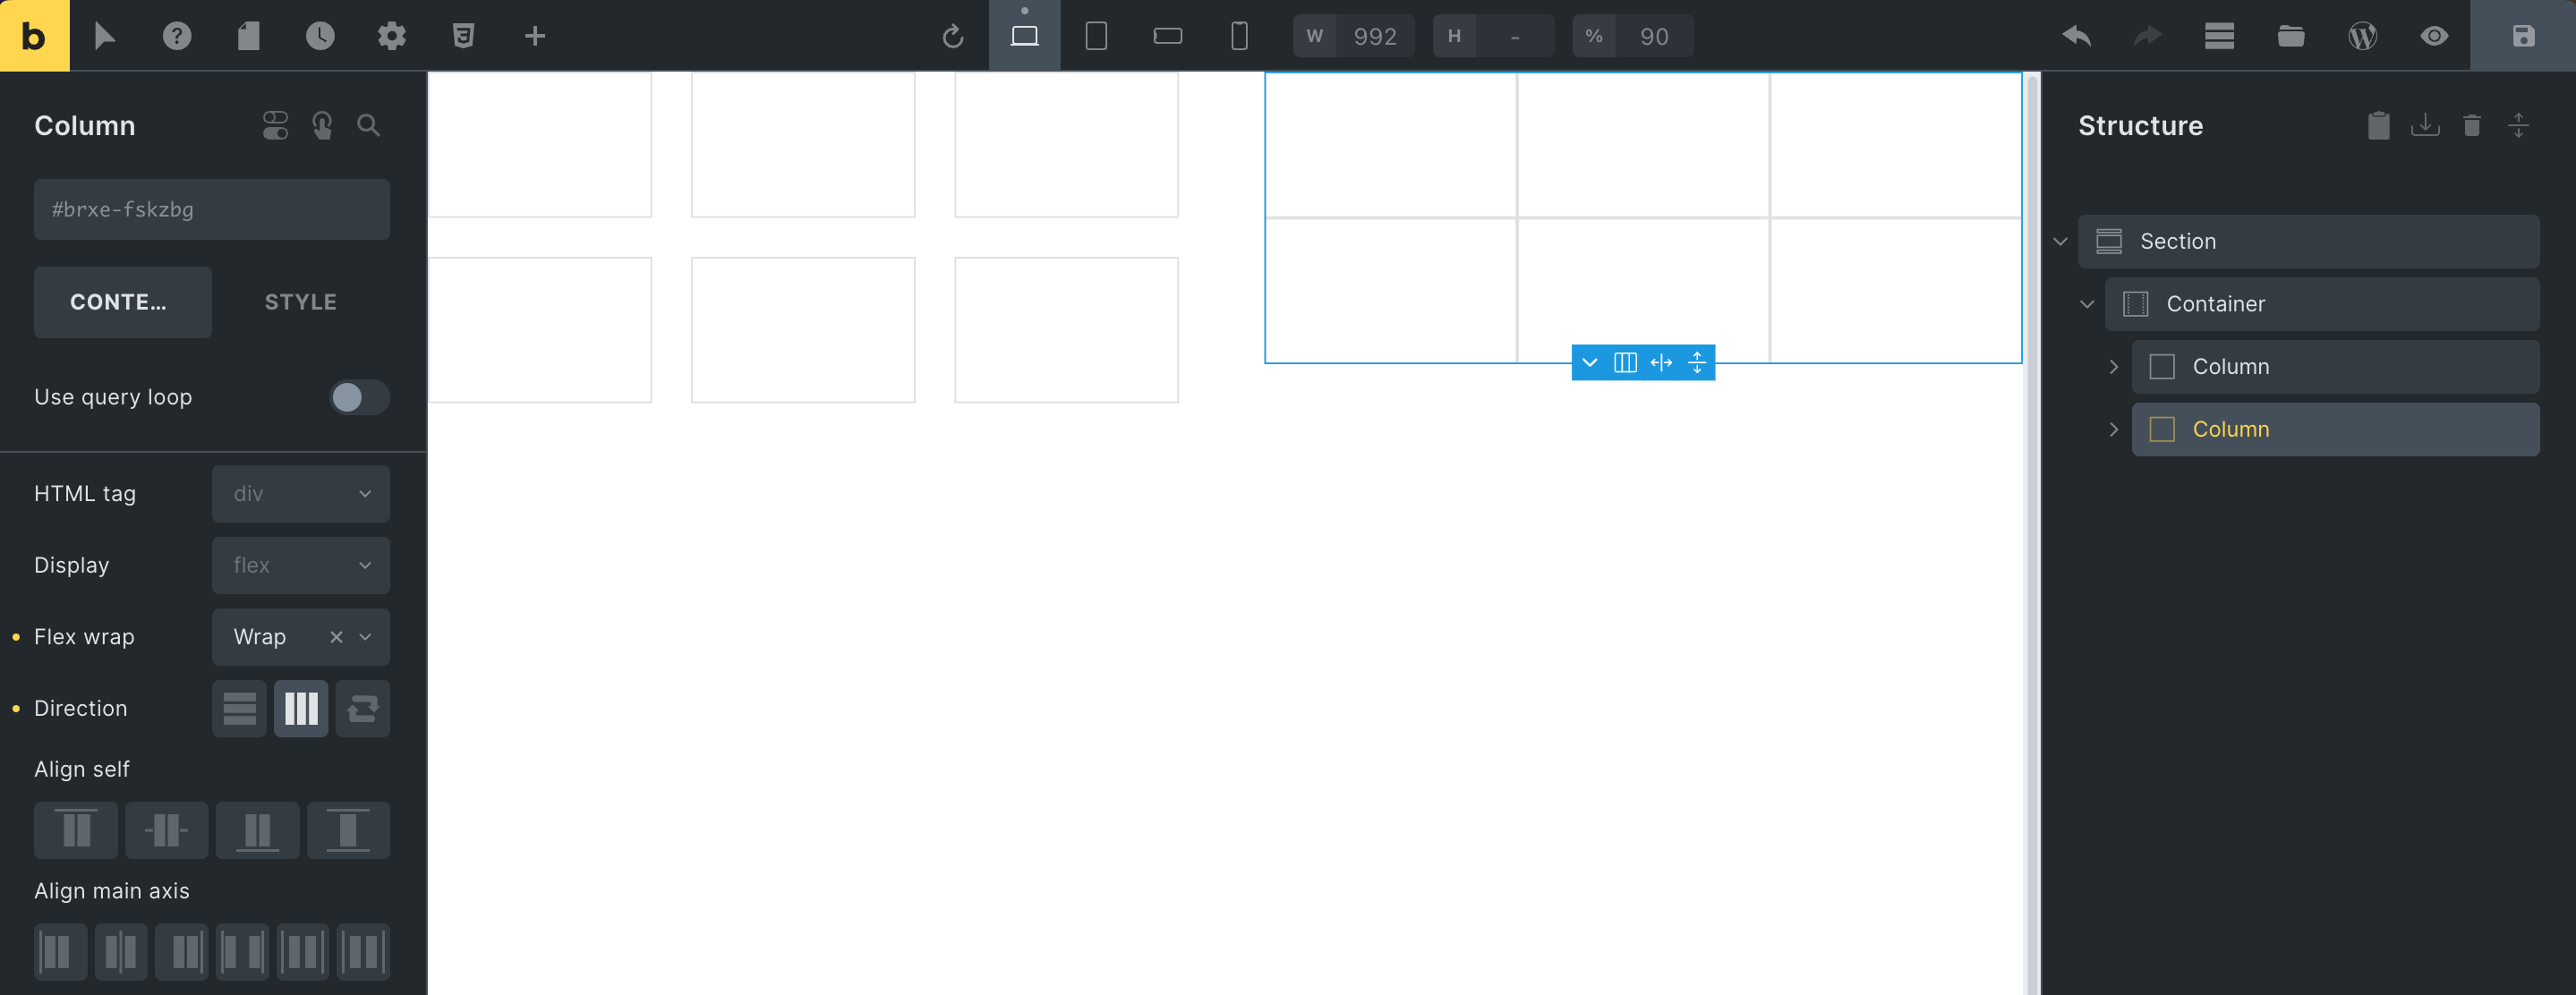This screenshot has height=995, width=2576.
Task: Click the canvas height field
Action: (x=1515, y=36)
